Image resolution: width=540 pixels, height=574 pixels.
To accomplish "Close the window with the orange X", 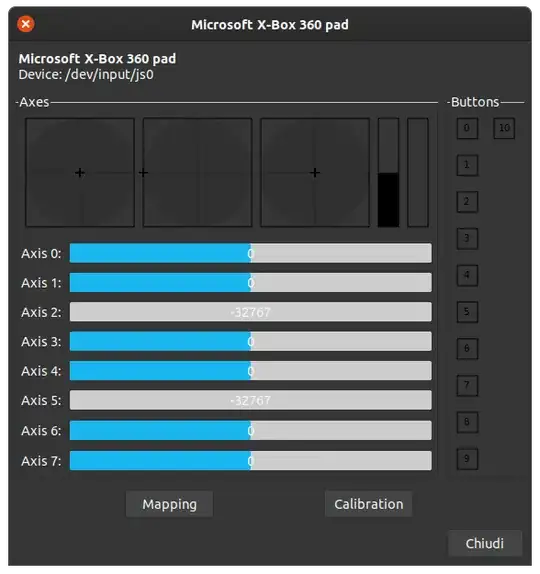I will coord(26,24).
